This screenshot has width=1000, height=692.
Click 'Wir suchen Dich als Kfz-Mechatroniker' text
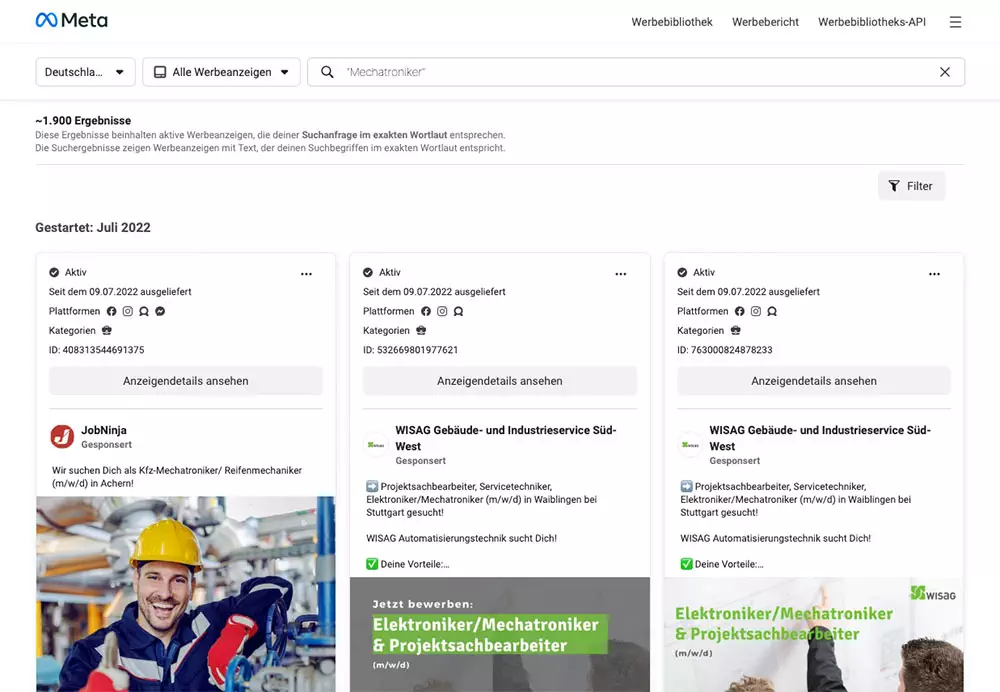tap(177, 477)
